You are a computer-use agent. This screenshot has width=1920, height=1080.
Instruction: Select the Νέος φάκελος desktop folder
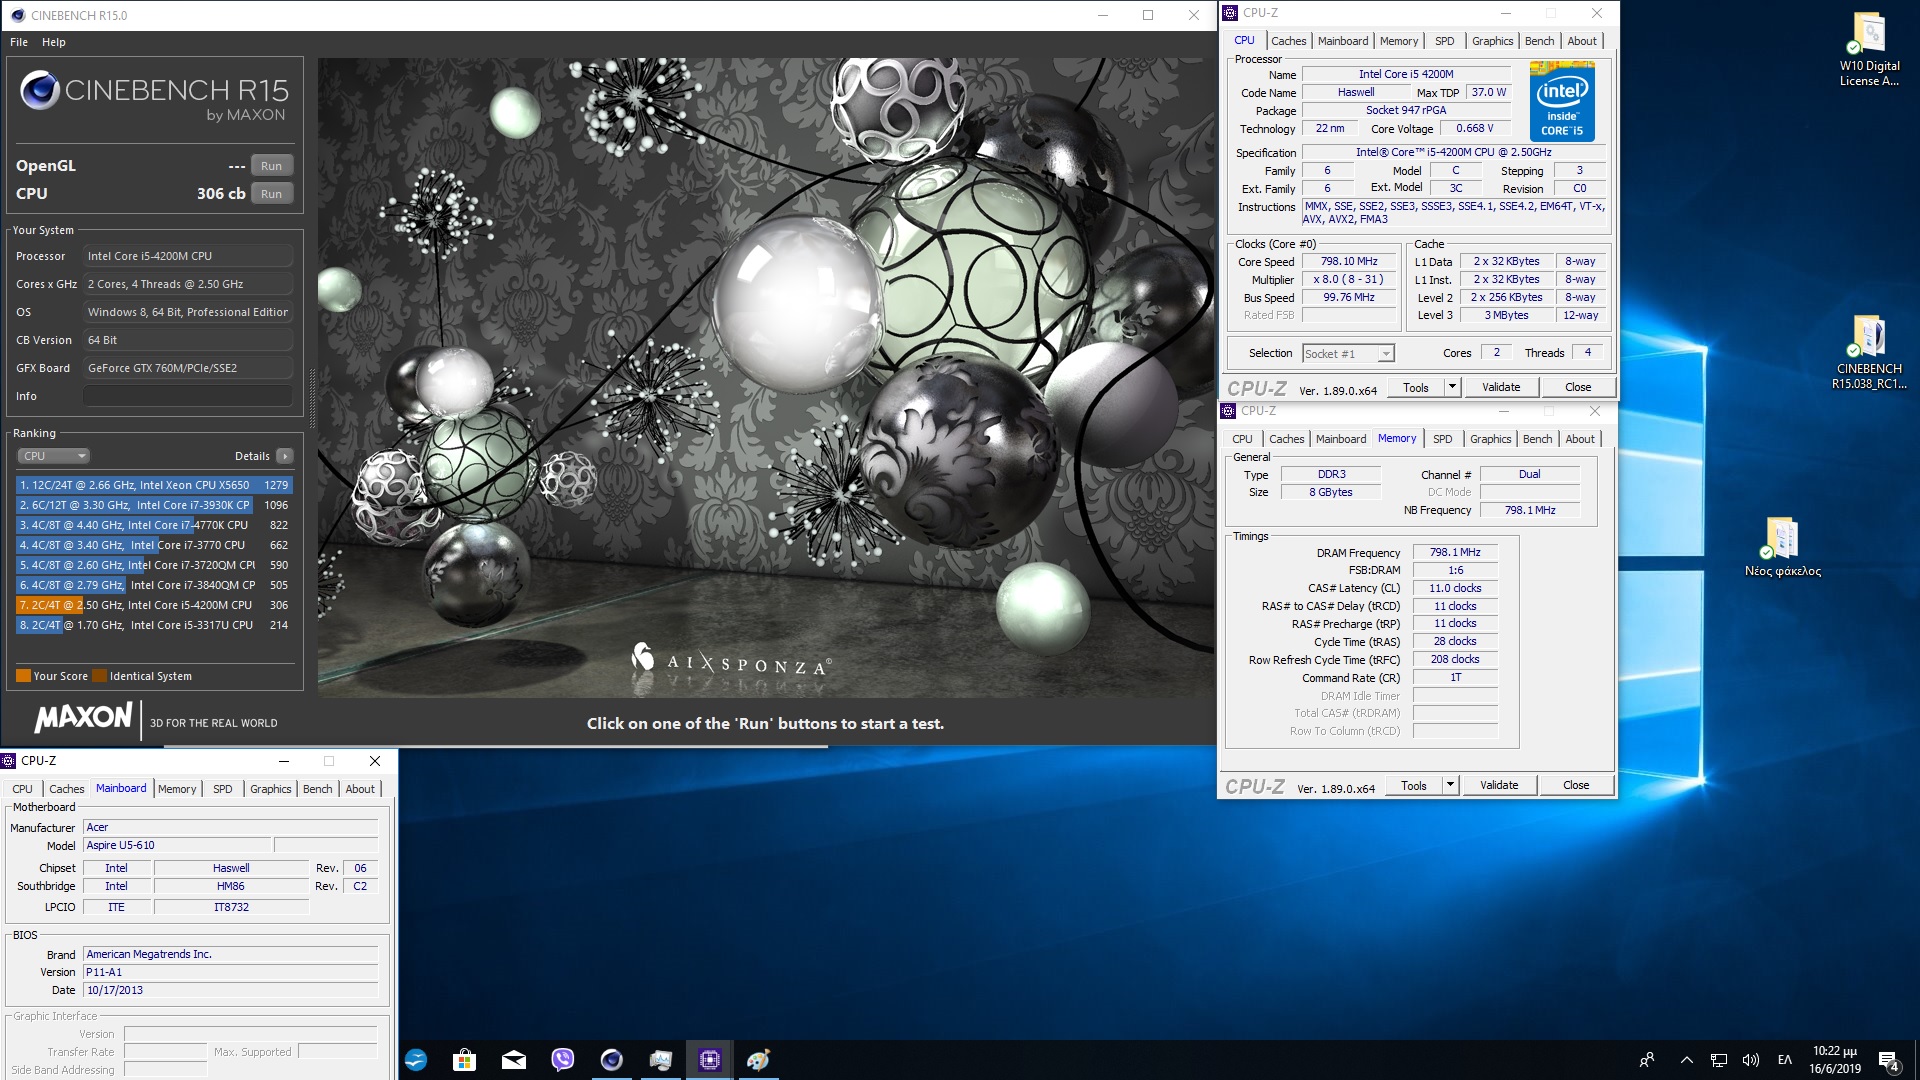(1782, 548)
